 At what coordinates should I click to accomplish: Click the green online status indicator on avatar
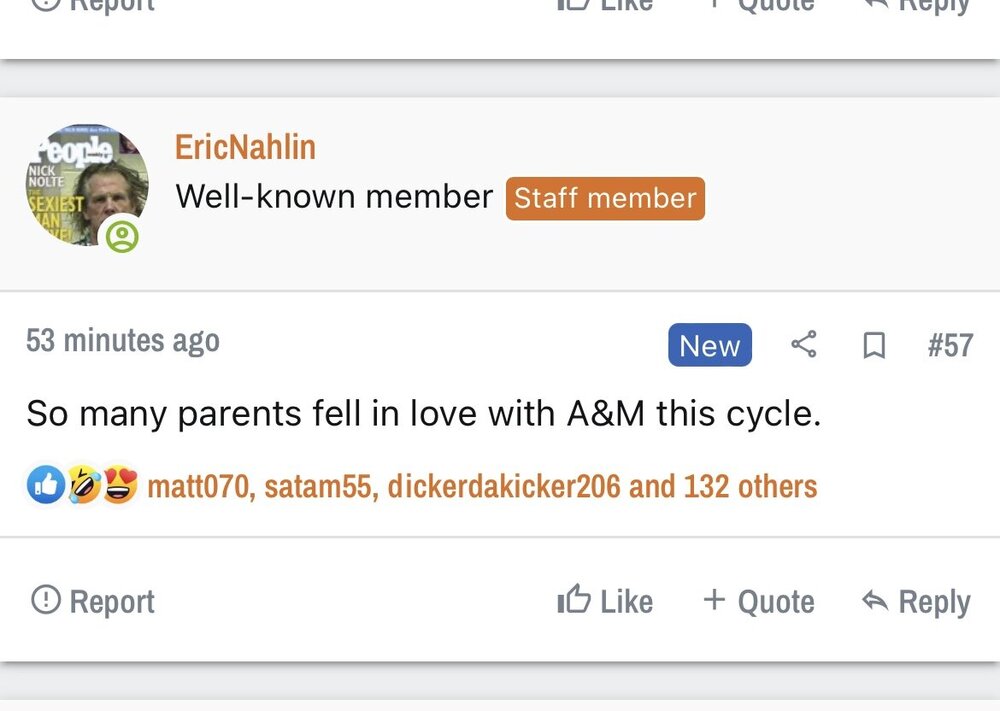tap(123, 236)
